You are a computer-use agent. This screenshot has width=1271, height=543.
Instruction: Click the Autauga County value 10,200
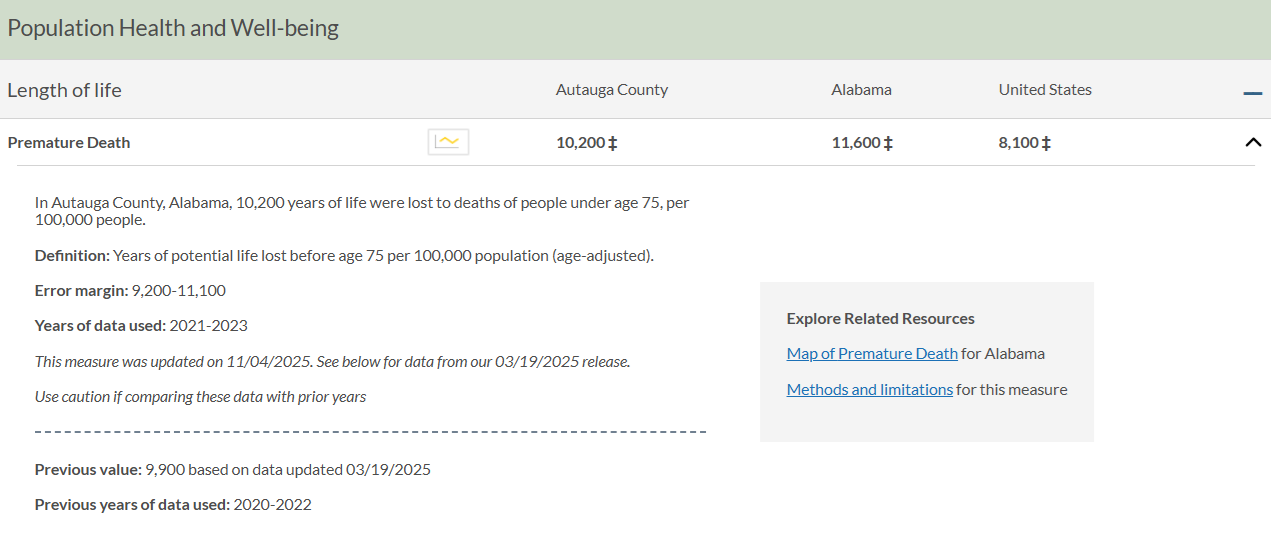click(580, 143)
